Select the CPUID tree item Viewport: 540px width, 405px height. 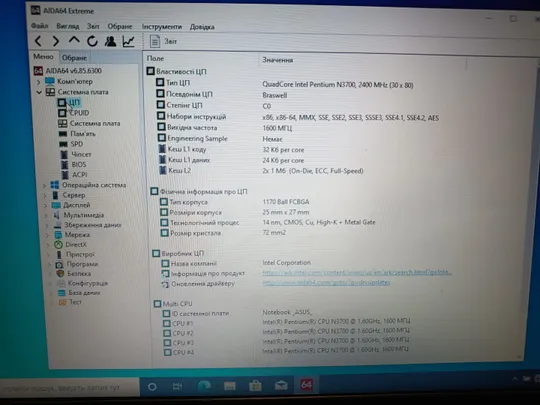tap(74, 113)
